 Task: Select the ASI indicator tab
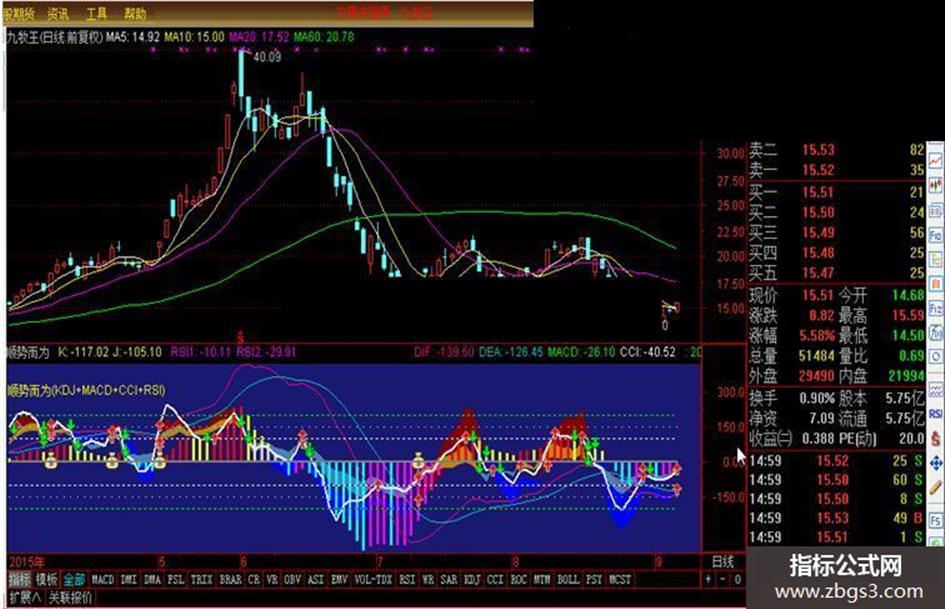pyautogui.click(x=316, y=579)
